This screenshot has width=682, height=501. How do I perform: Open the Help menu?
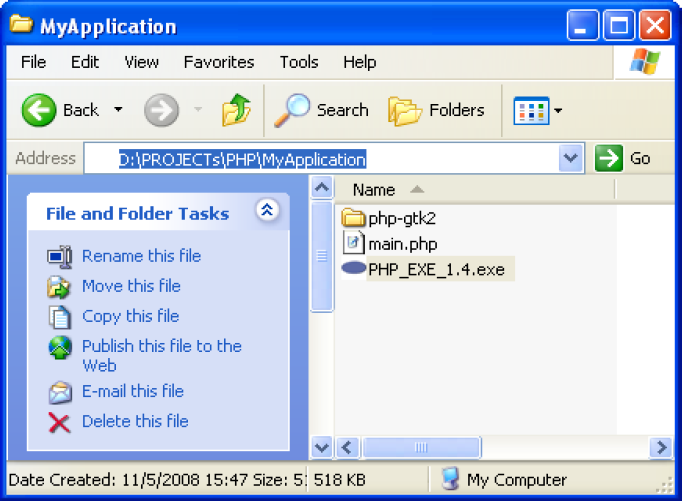(x=360, y=62)
